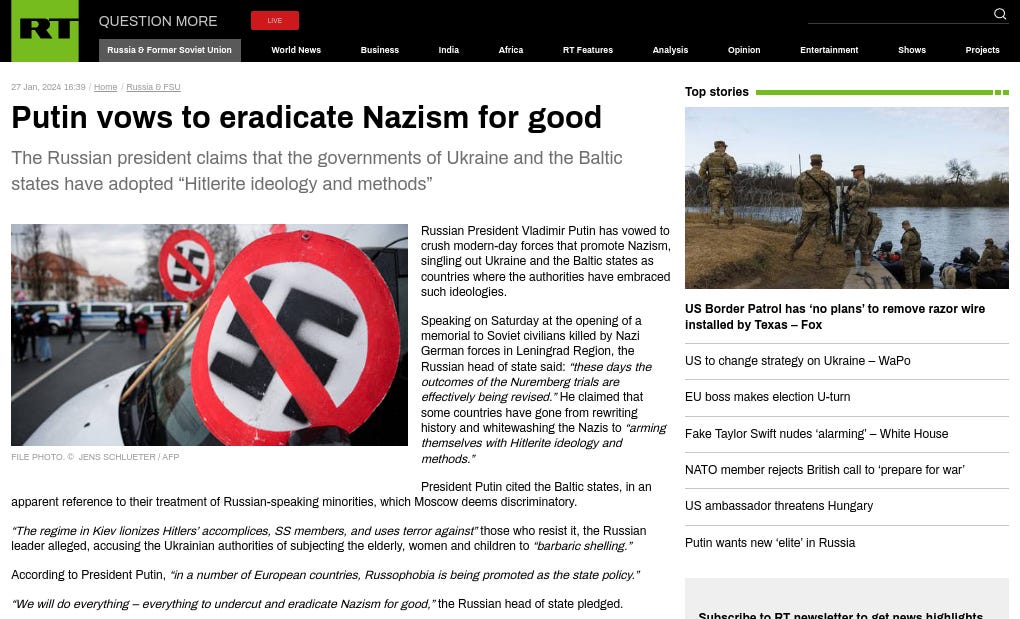Open 'US ambassador threatens Hungary' story
This screenshot has height=619, width=1020.
779,506
